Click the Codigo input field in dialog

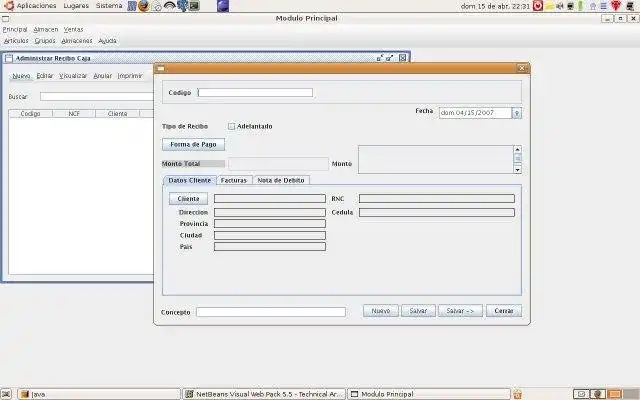[255, 93]
